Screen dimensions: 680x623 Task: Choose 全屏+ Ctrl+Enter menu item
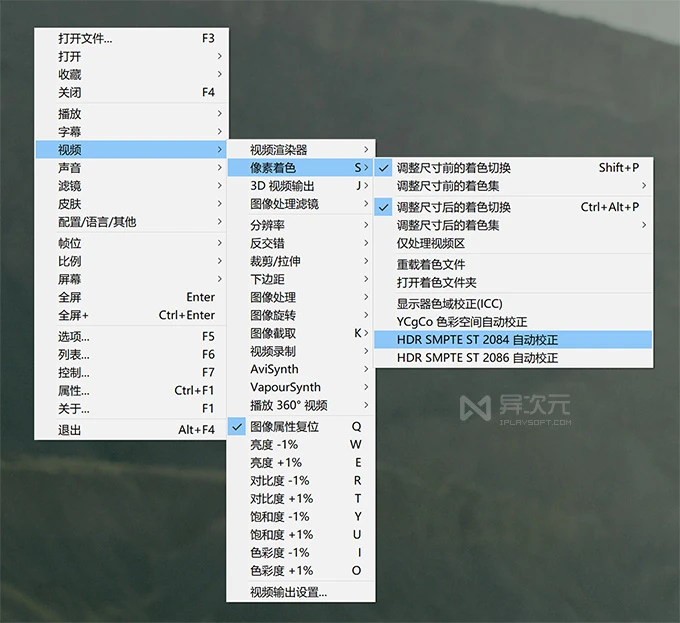coord(131,315)
